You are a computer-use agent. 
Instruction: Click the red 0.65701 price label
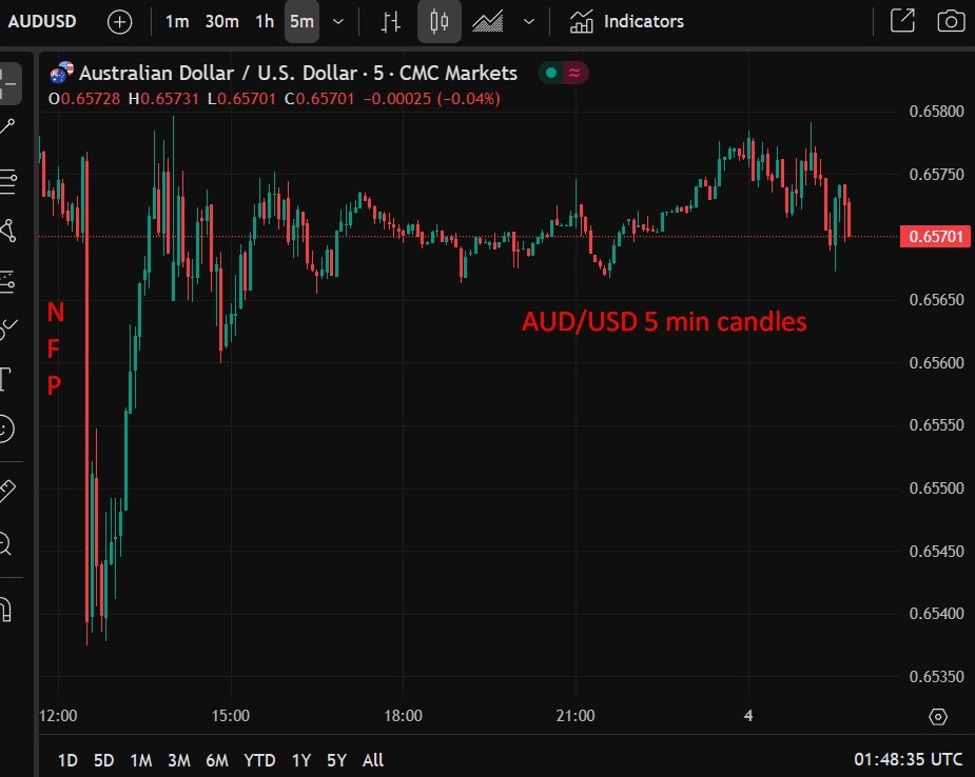point(933,236)
